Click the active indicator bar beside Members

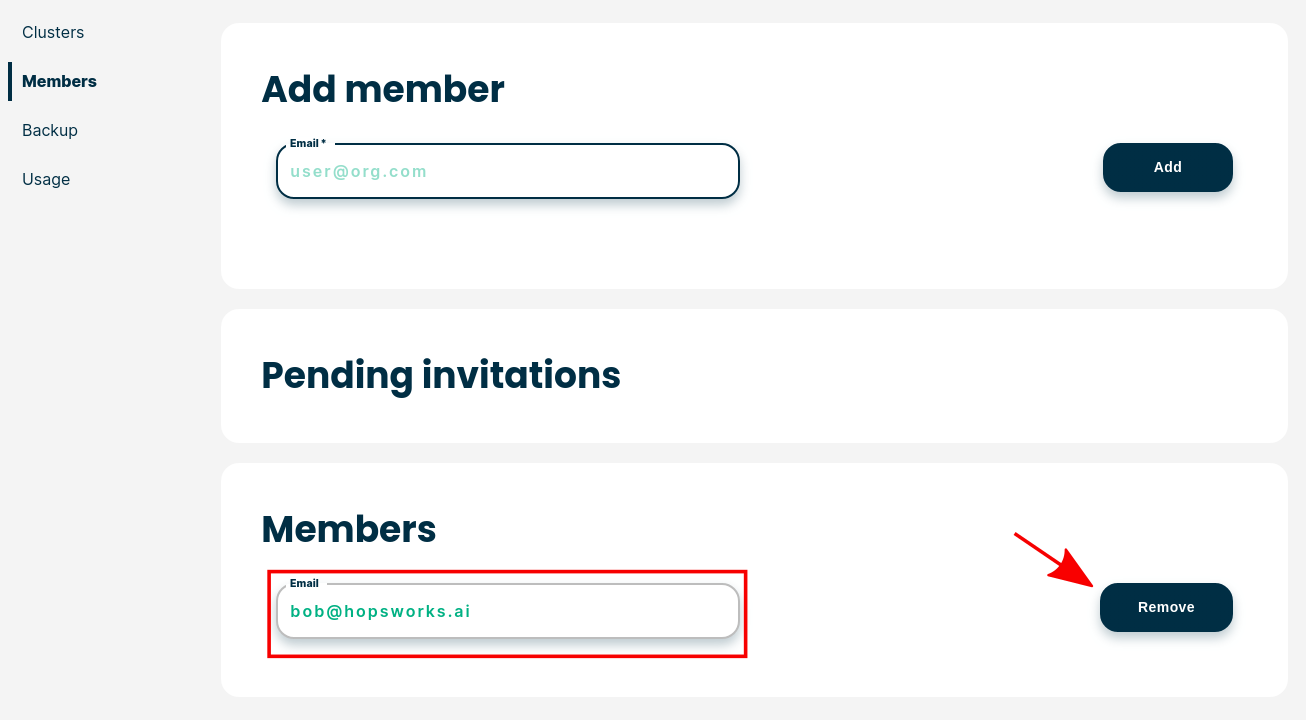pyautogui.click(x=10, y=81)
